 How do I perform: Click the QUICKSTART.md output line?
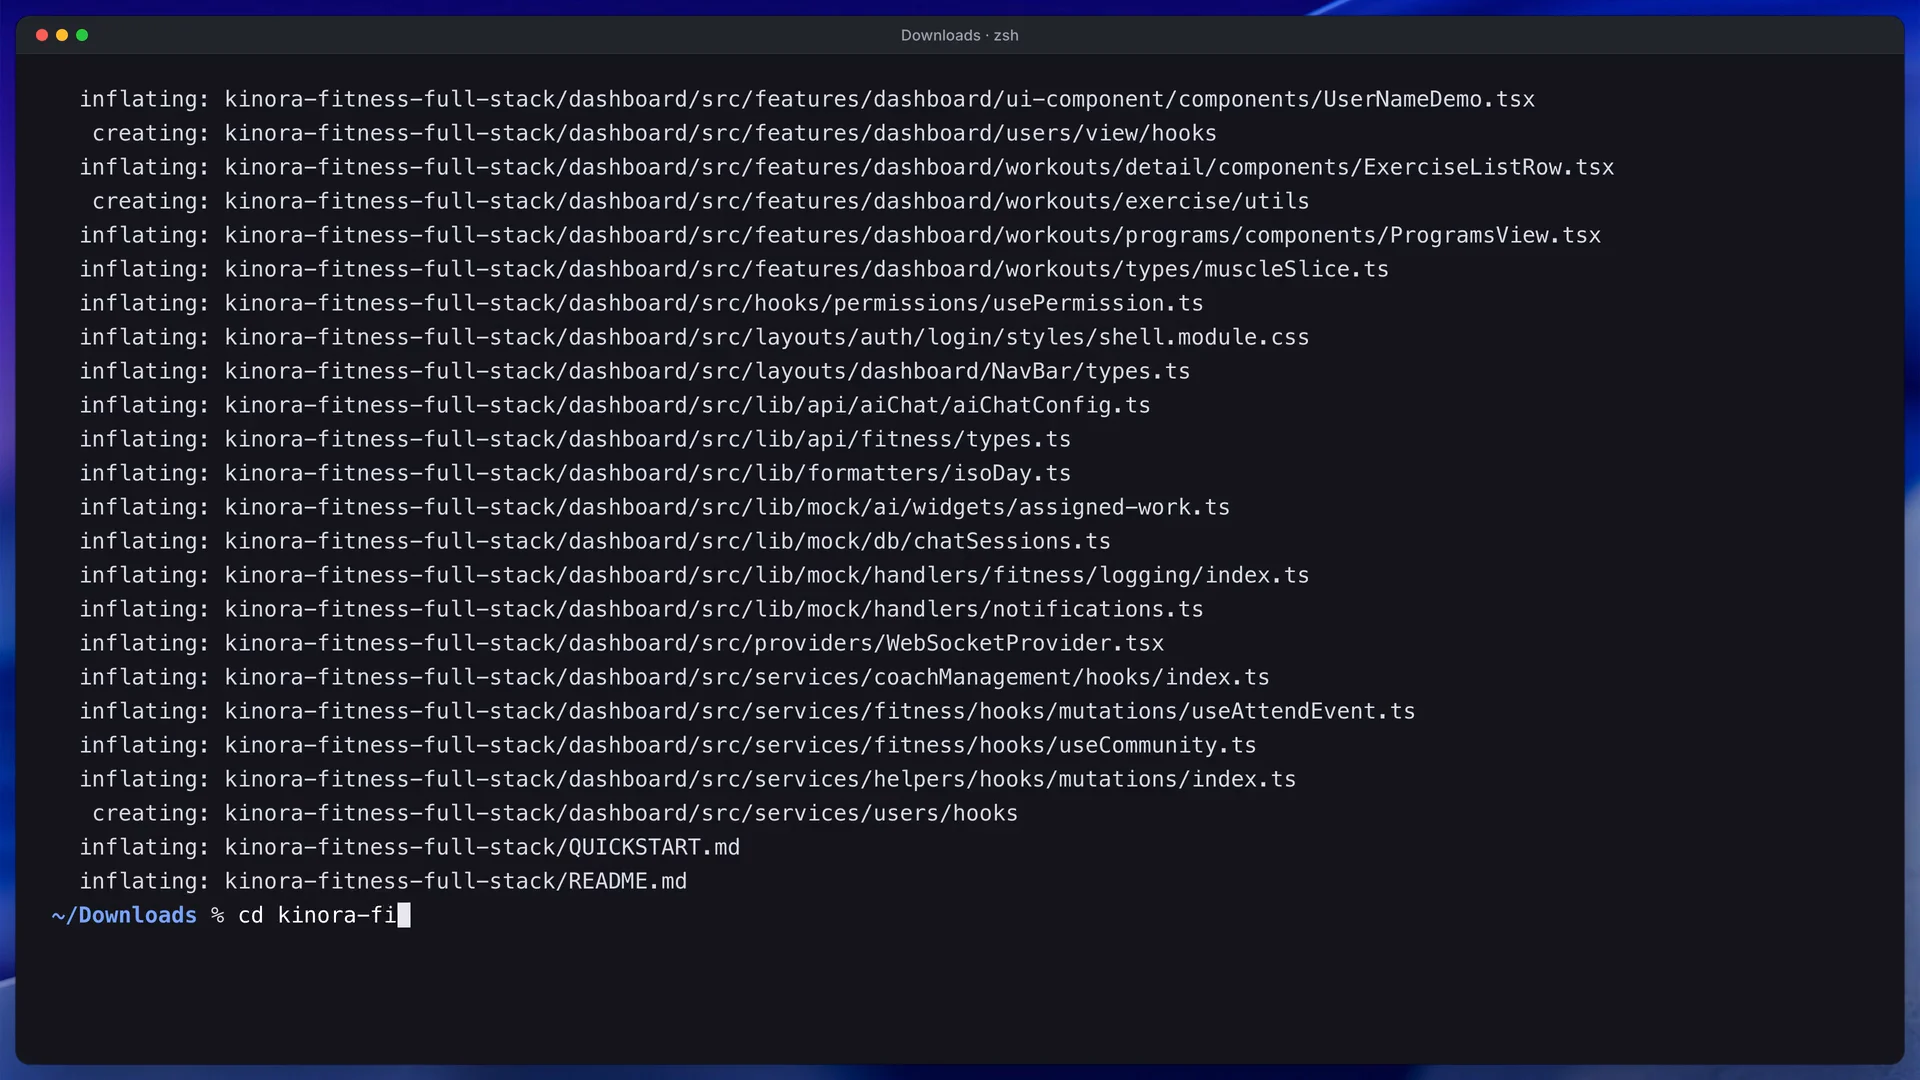410,847
